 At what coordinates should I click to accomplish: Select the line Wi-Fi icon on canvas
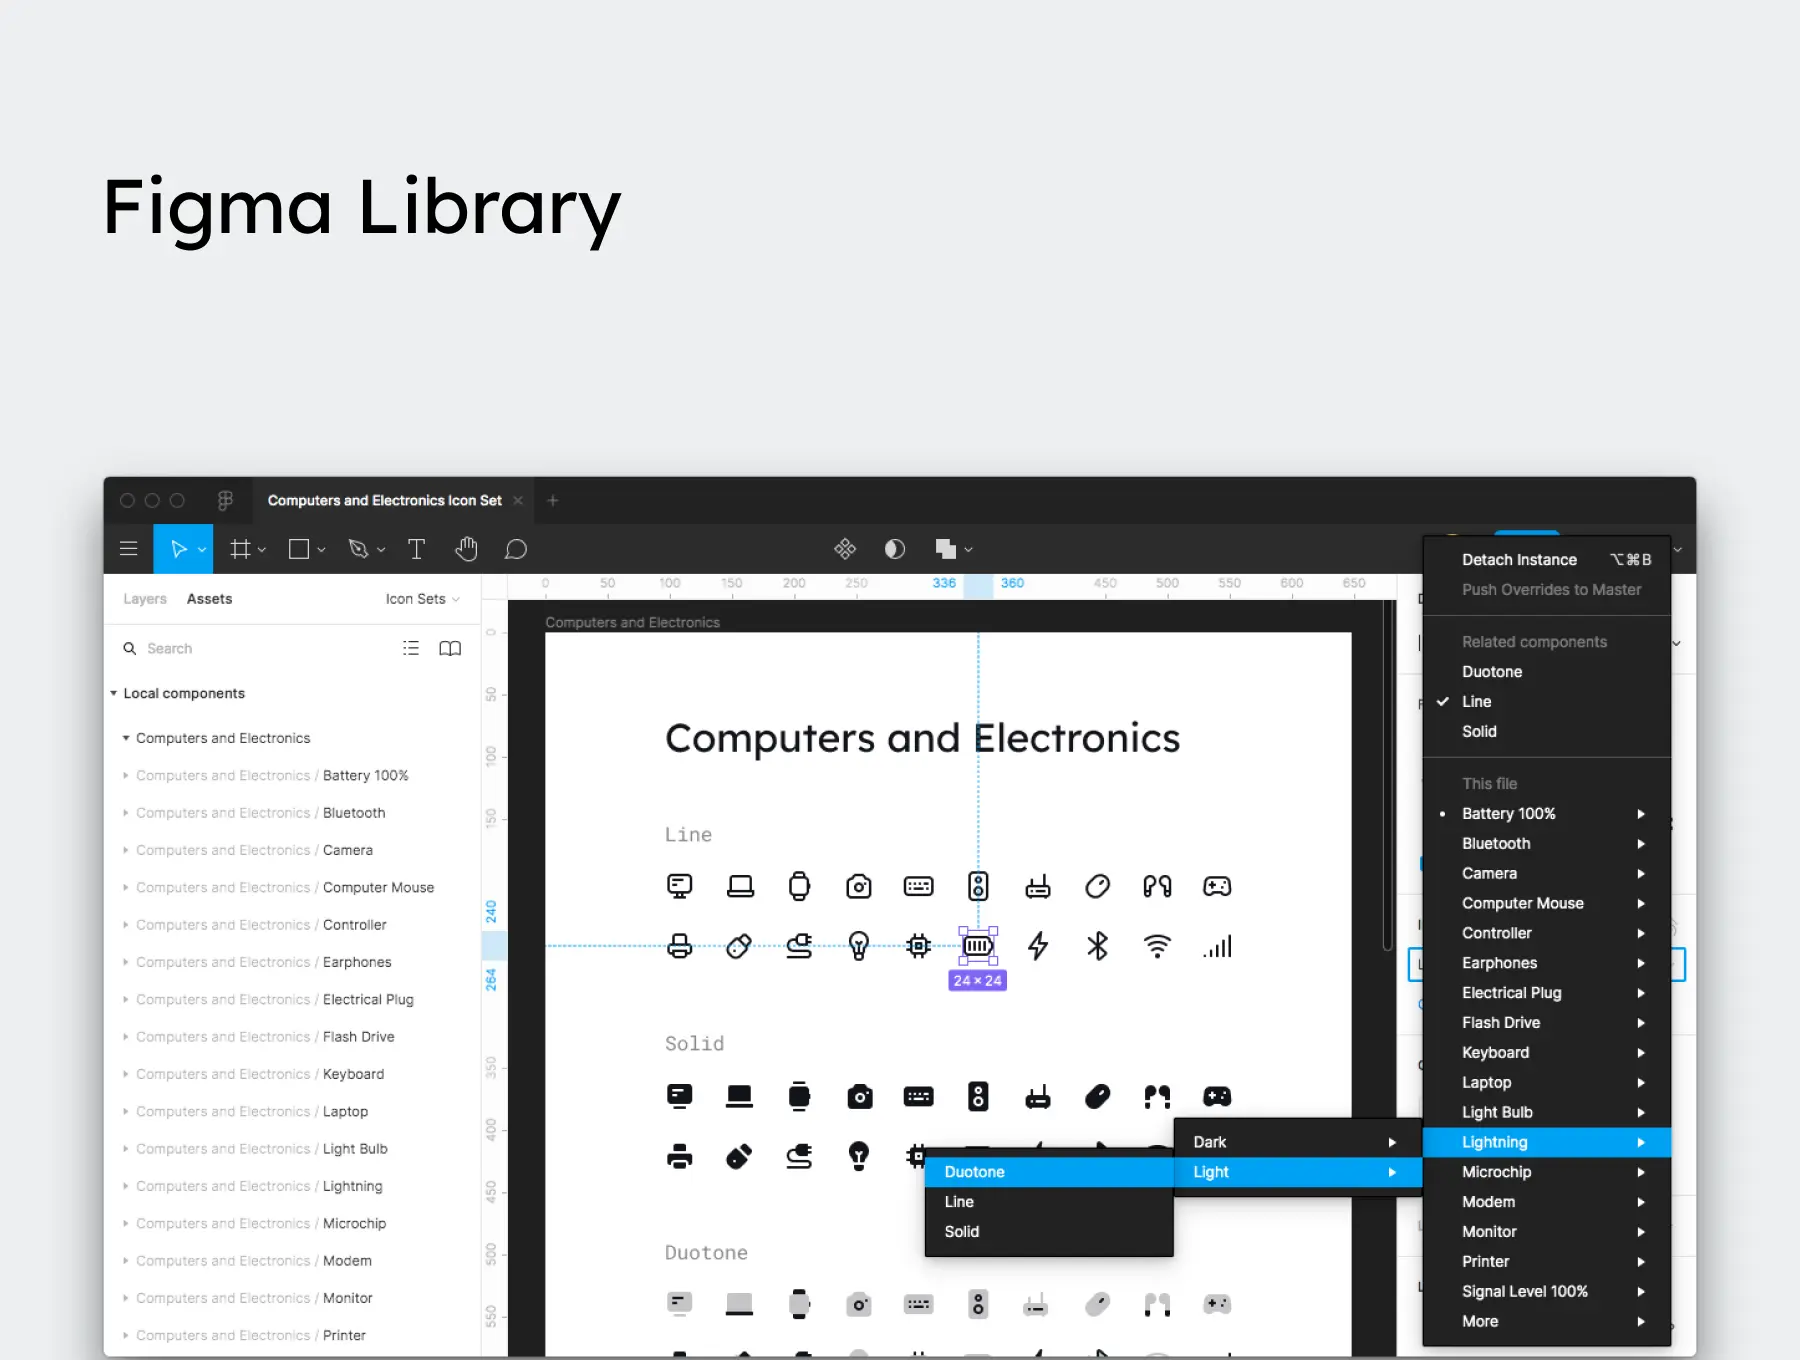(x=1157, y=946)
